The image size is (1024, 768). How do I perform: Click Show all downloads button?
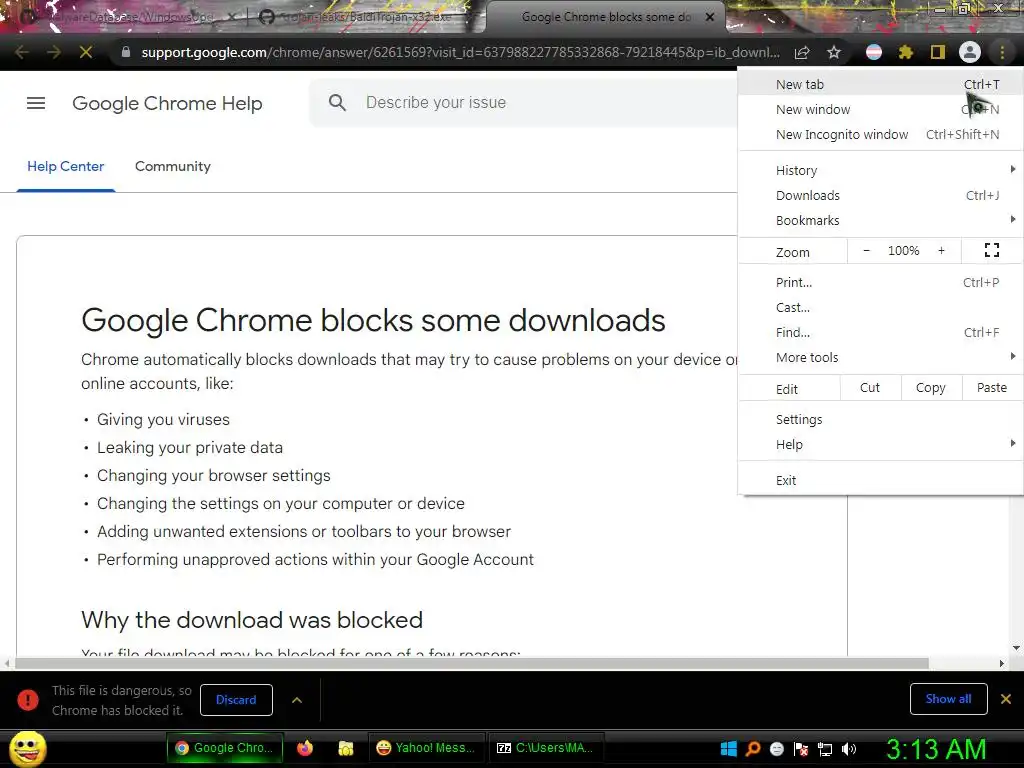click(948, 699)
